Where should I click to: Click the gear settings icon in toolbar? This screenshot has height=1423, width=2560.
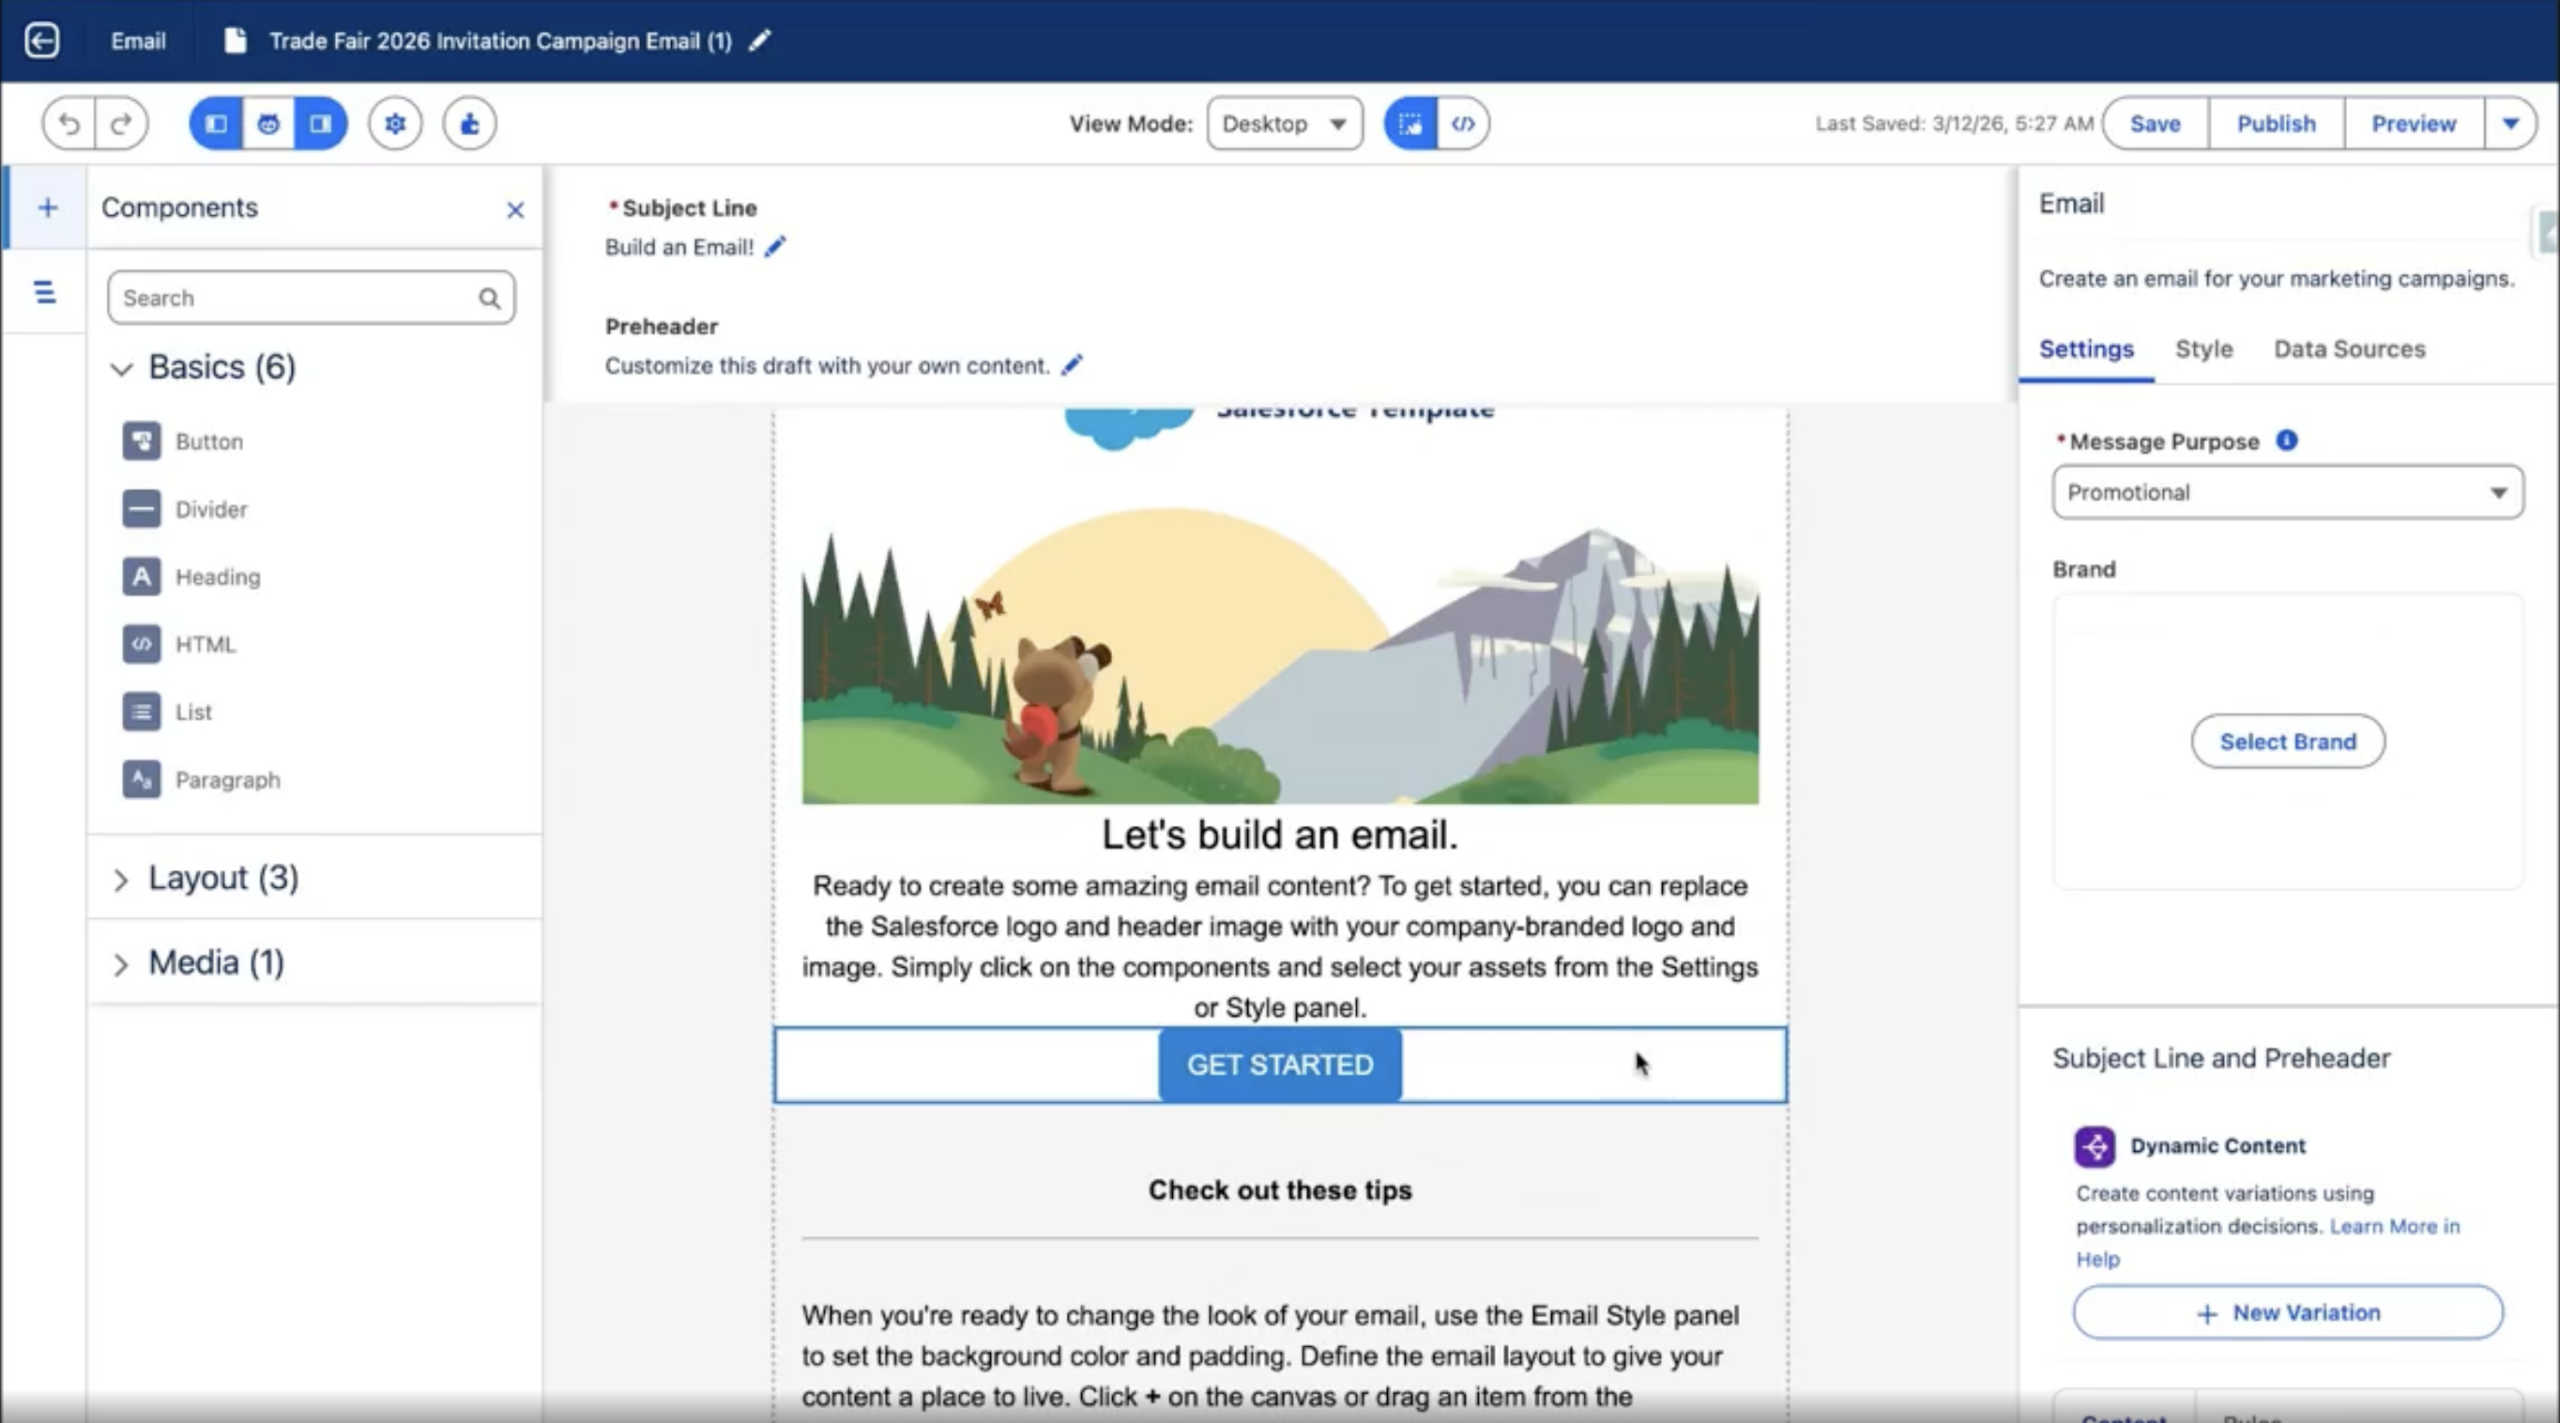point(395,124)
